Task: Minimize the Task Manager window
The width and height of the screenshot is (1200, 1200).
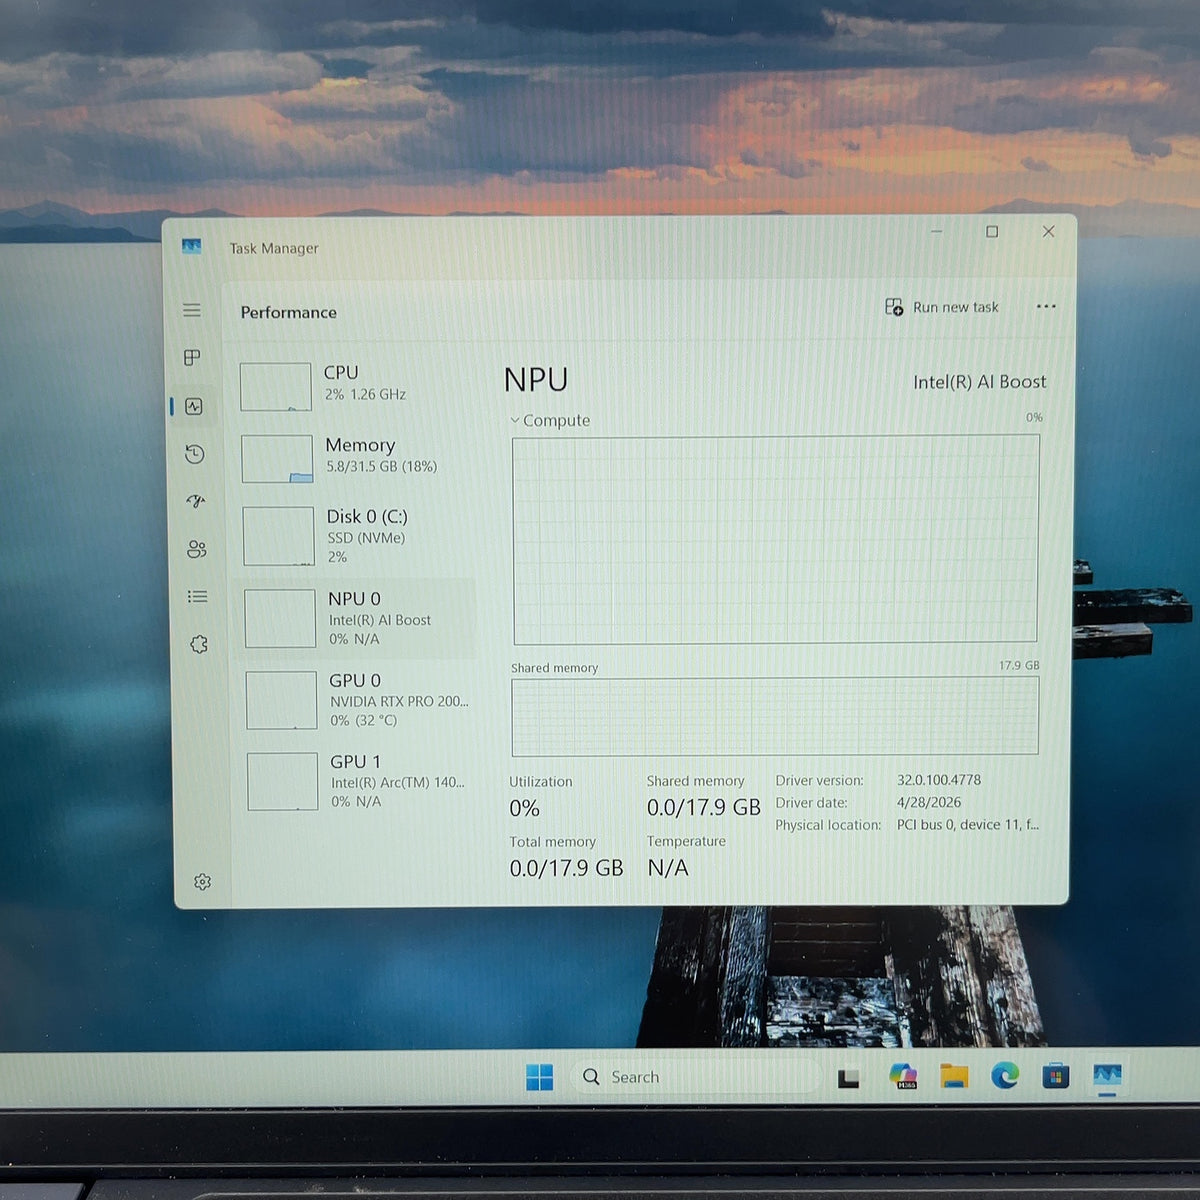Action: click(x=936, y=232)
